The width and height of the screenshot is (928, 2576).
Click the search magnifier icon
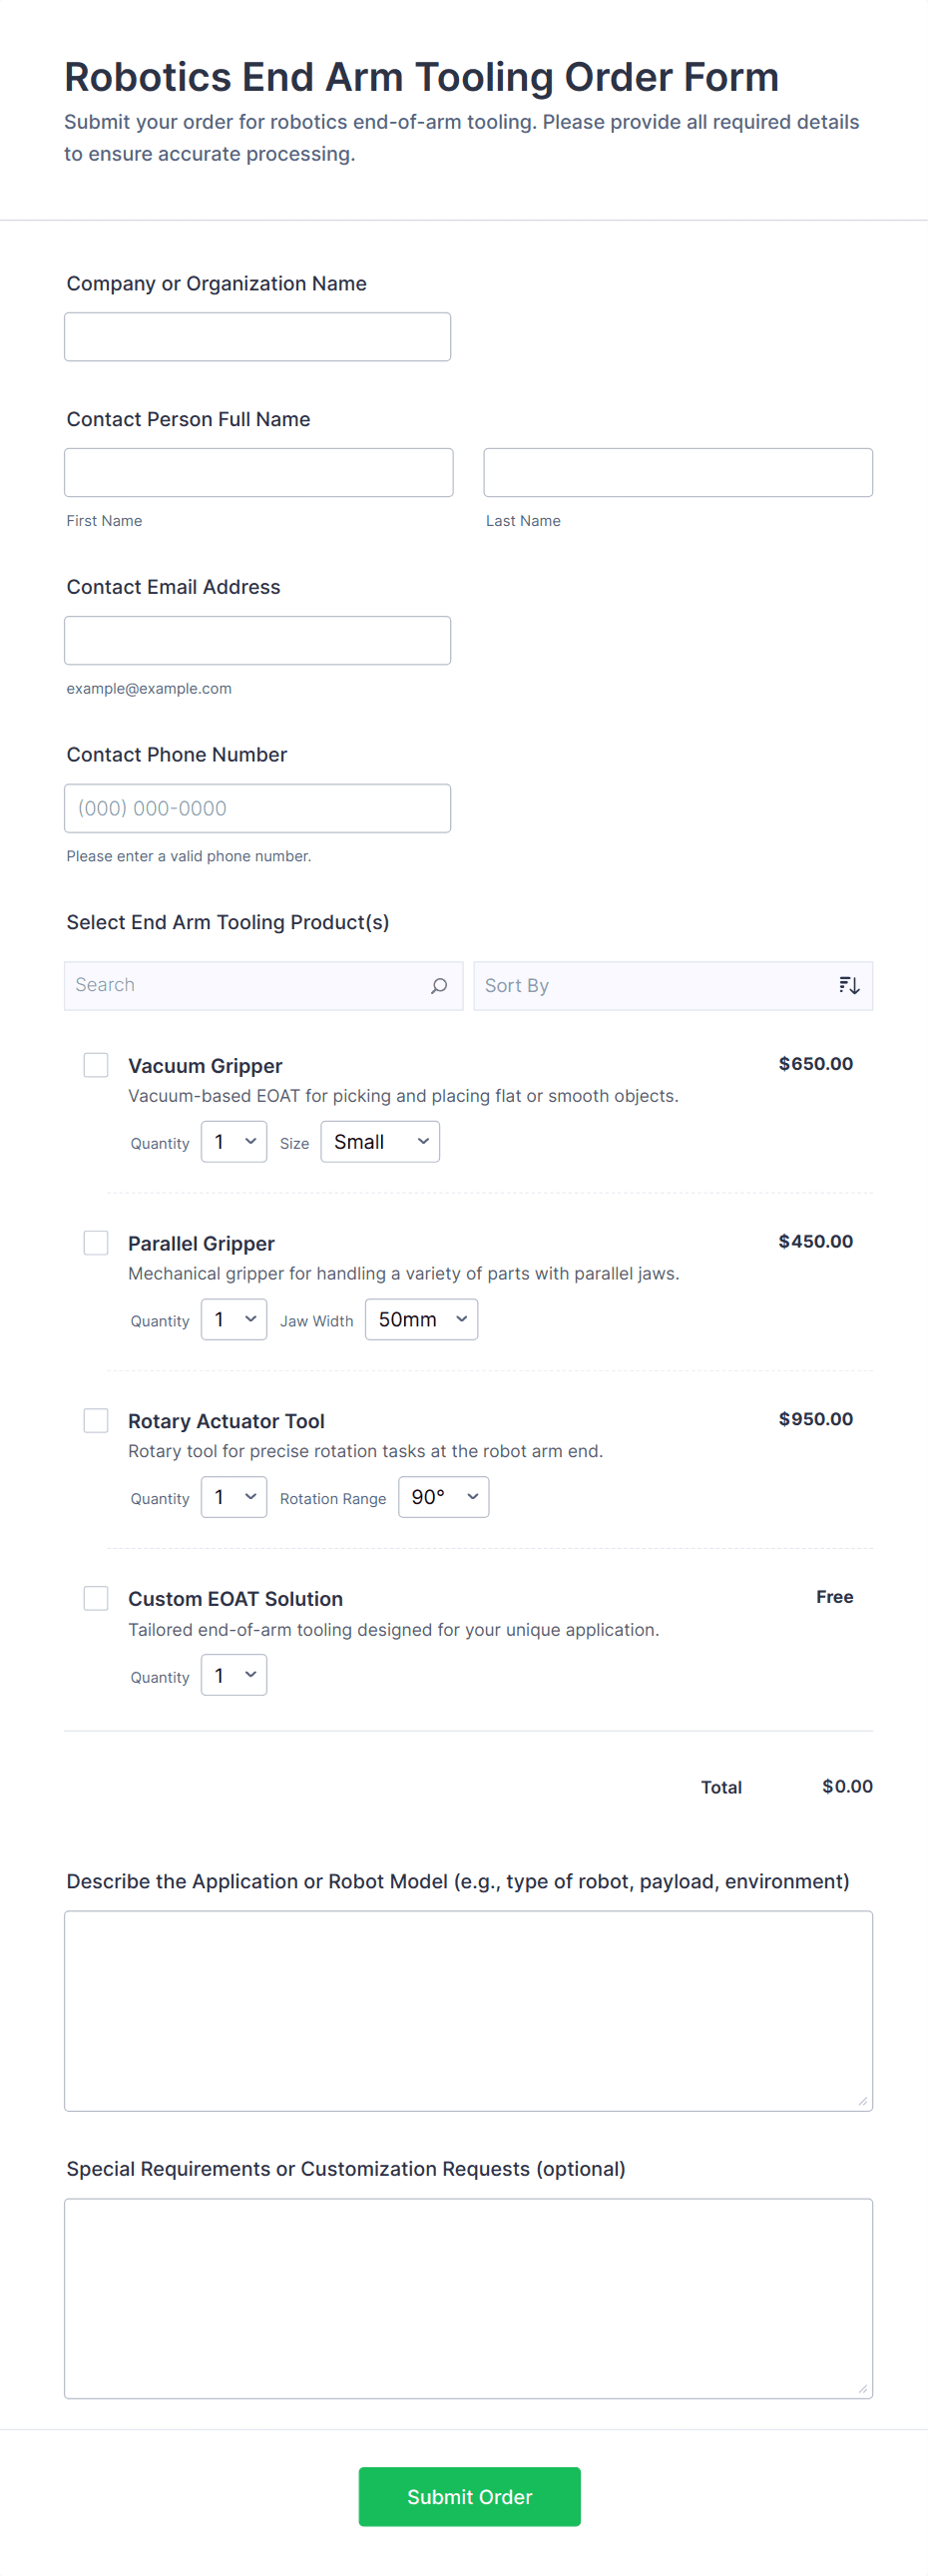[438, 986]
